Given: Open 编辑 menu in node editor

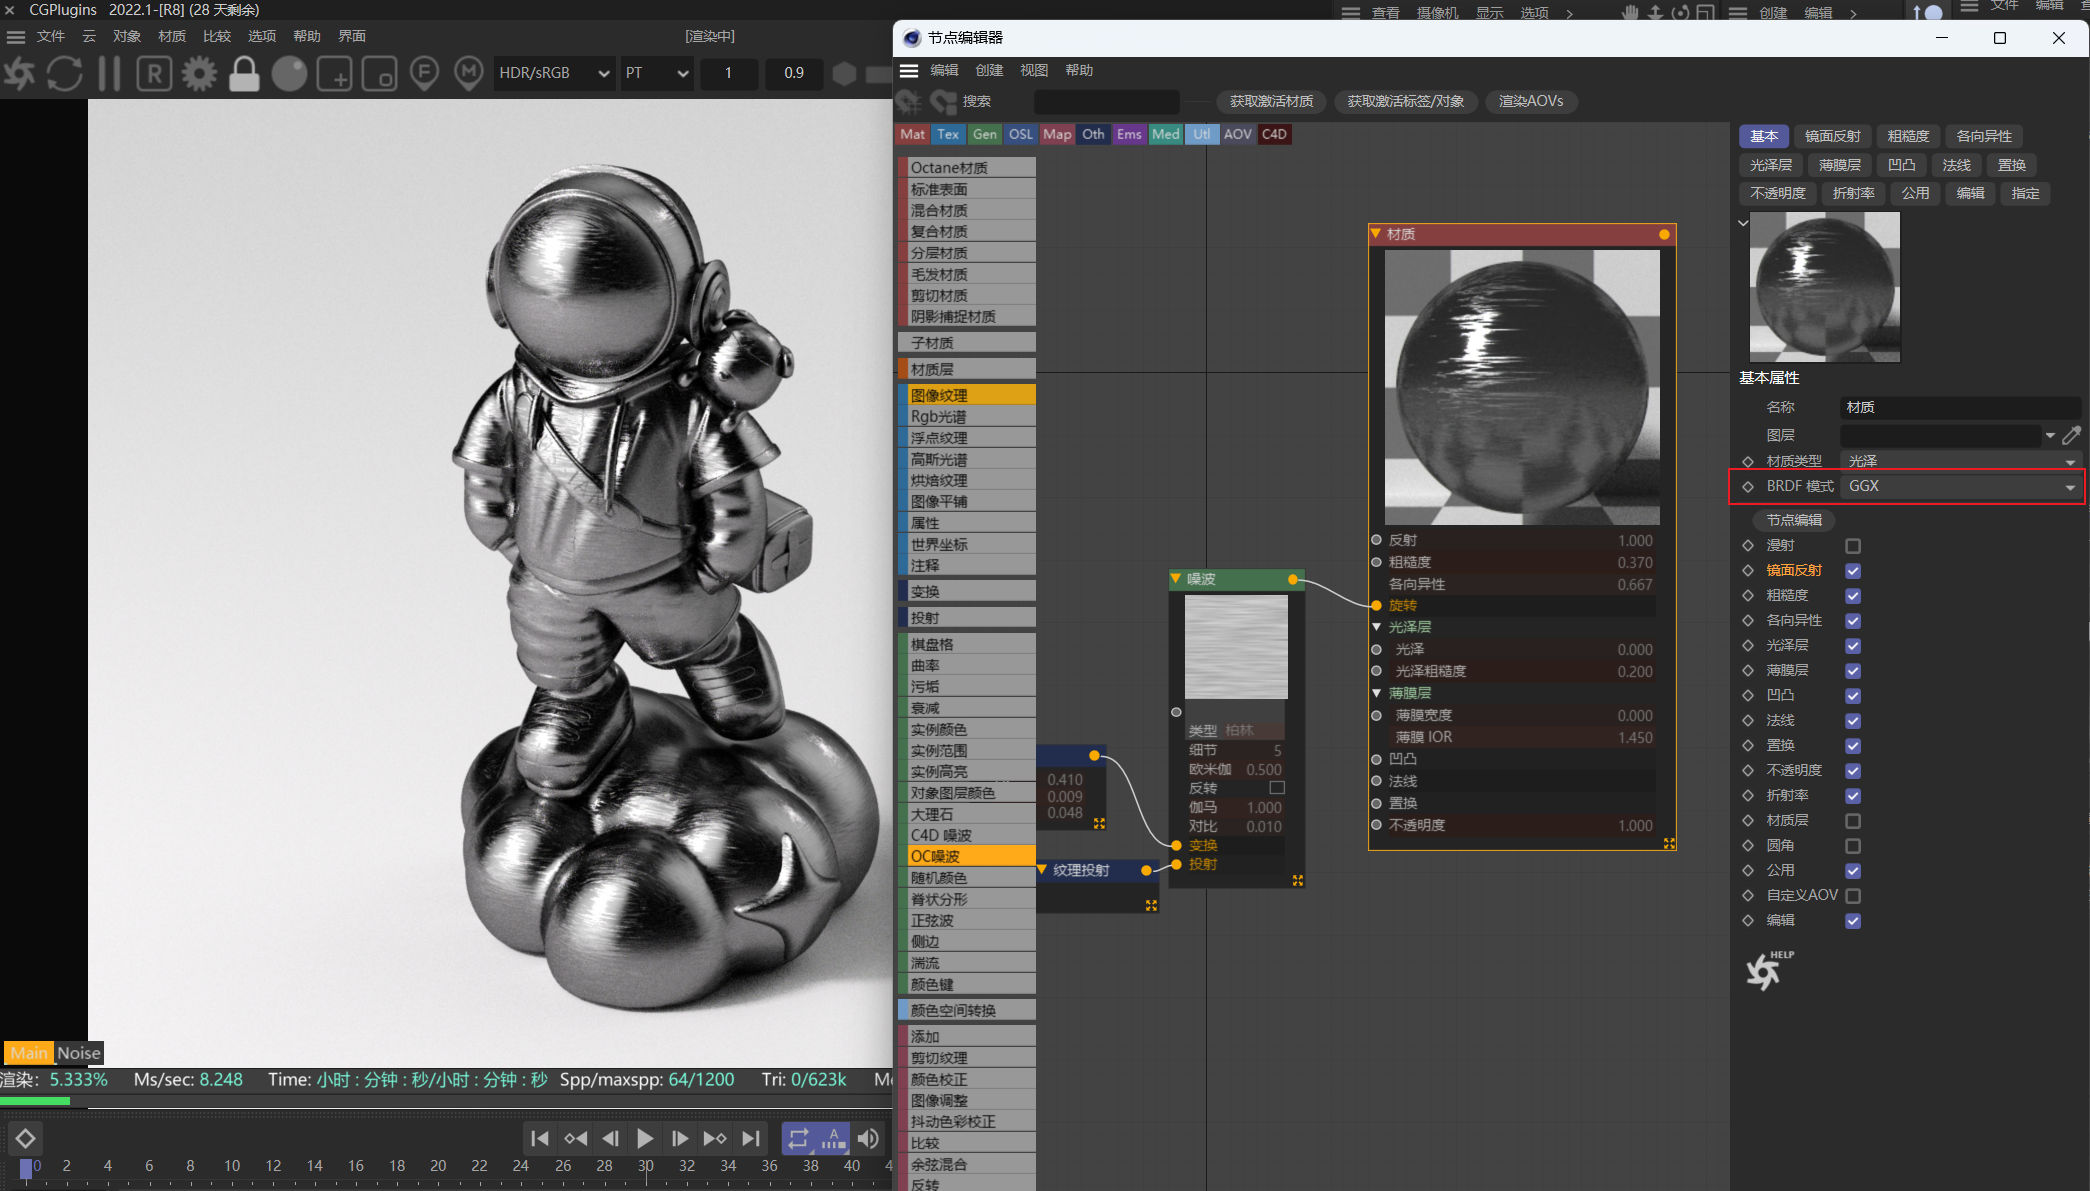Looking at the screenshot, I should pos(944,70).
